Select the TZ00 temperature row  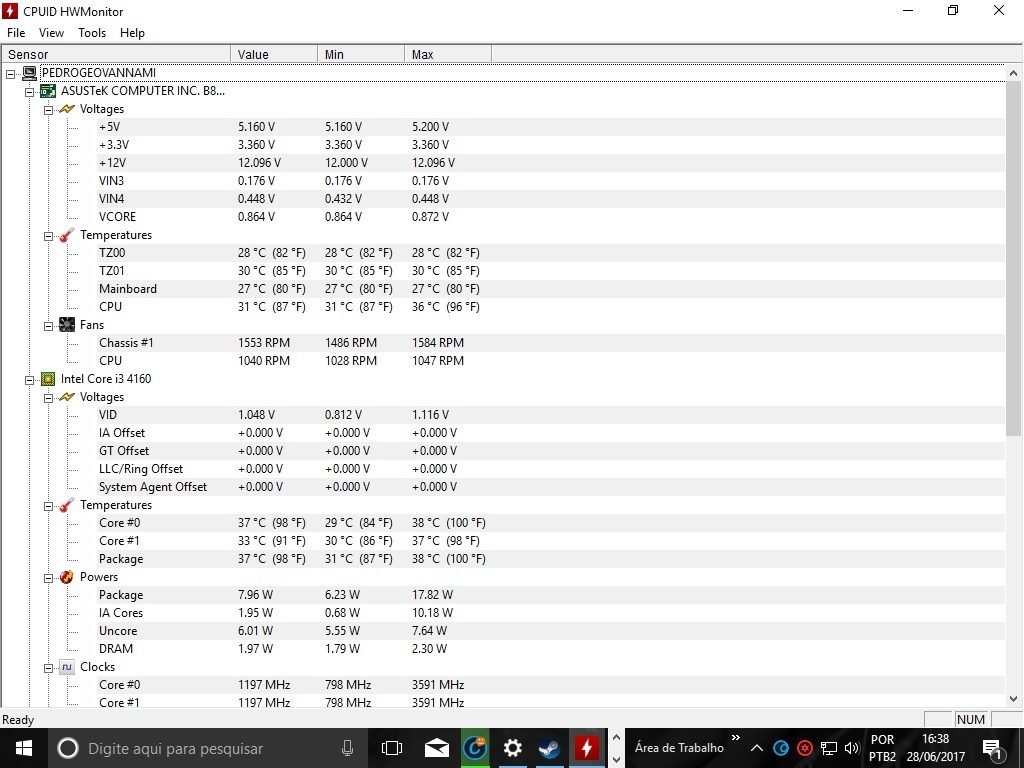tap(551, 253)
